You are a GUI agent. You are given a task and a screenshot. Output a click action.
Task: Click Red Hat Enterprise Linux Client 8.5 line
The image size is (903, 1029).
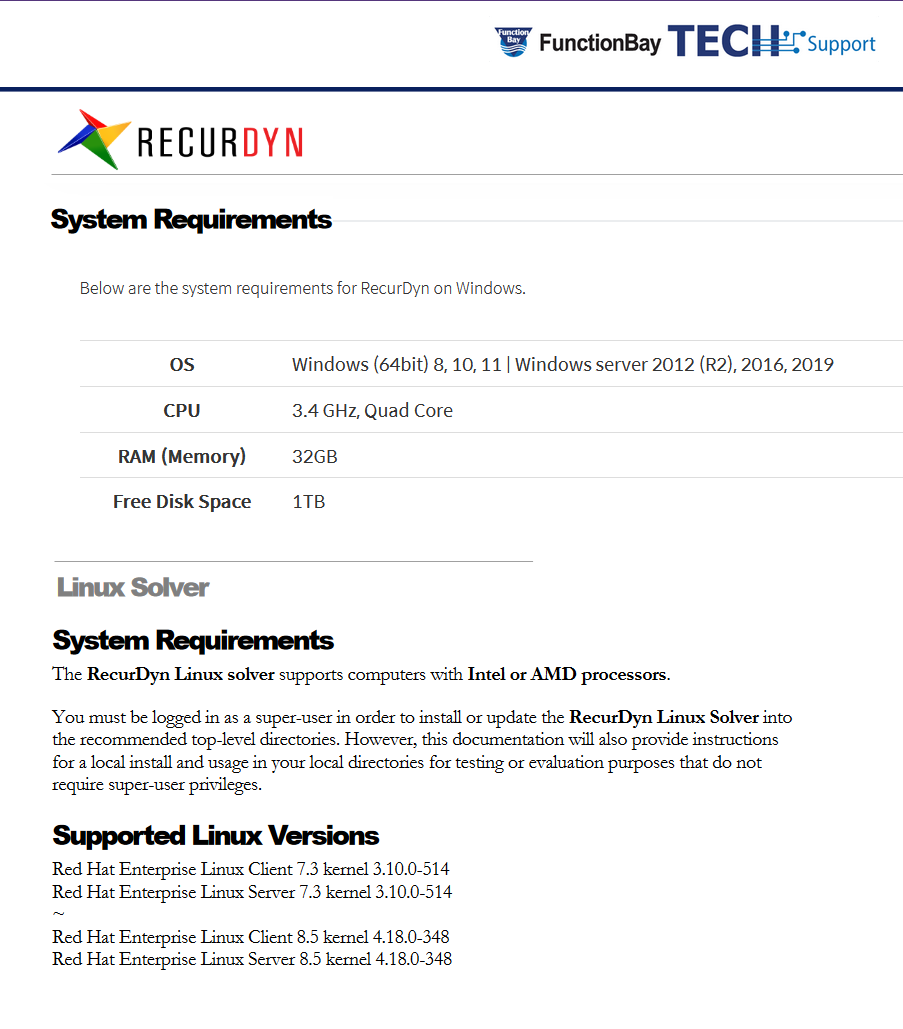[251, 936]
